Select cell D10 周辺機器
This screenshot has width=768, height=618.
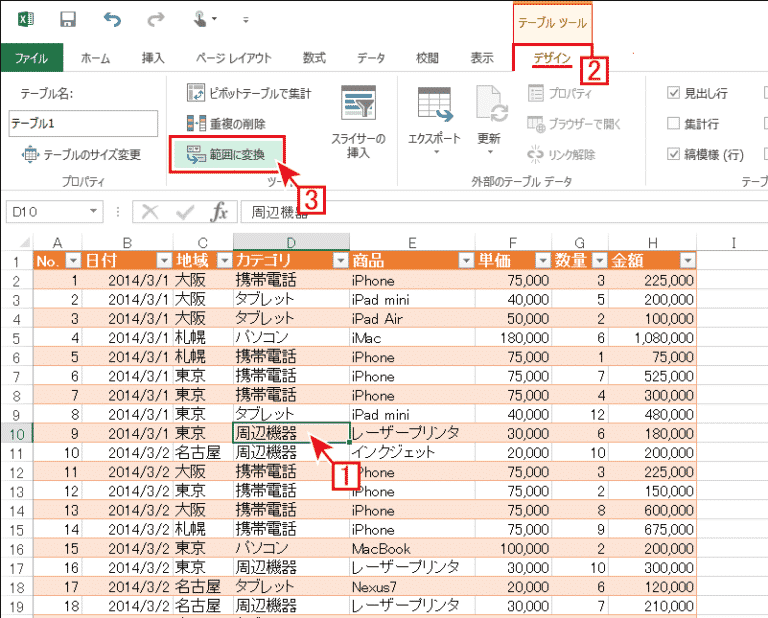click(291, 433)
